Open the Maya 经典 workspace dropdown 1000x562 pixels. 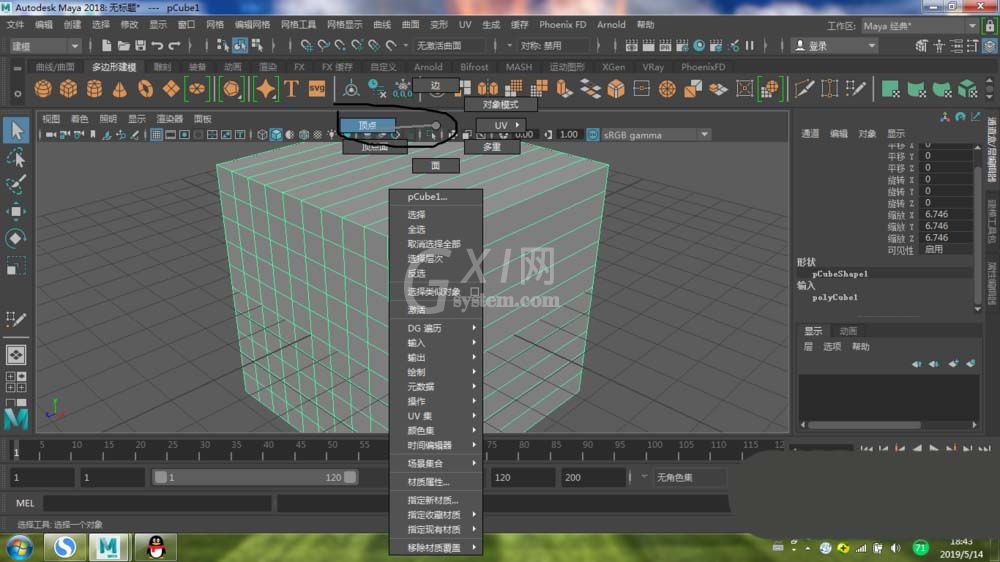919,26
